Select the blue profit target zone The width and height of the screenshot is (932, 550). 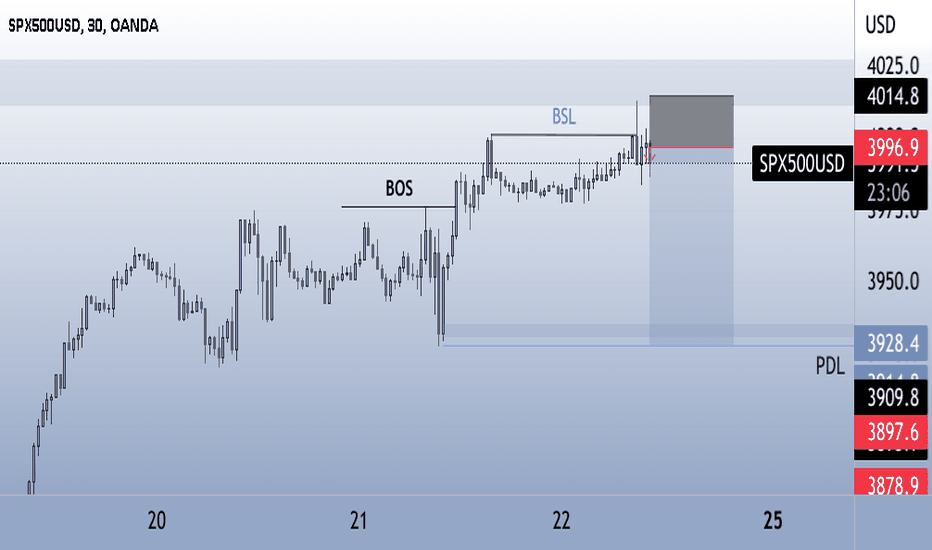(x=691, y=246)
